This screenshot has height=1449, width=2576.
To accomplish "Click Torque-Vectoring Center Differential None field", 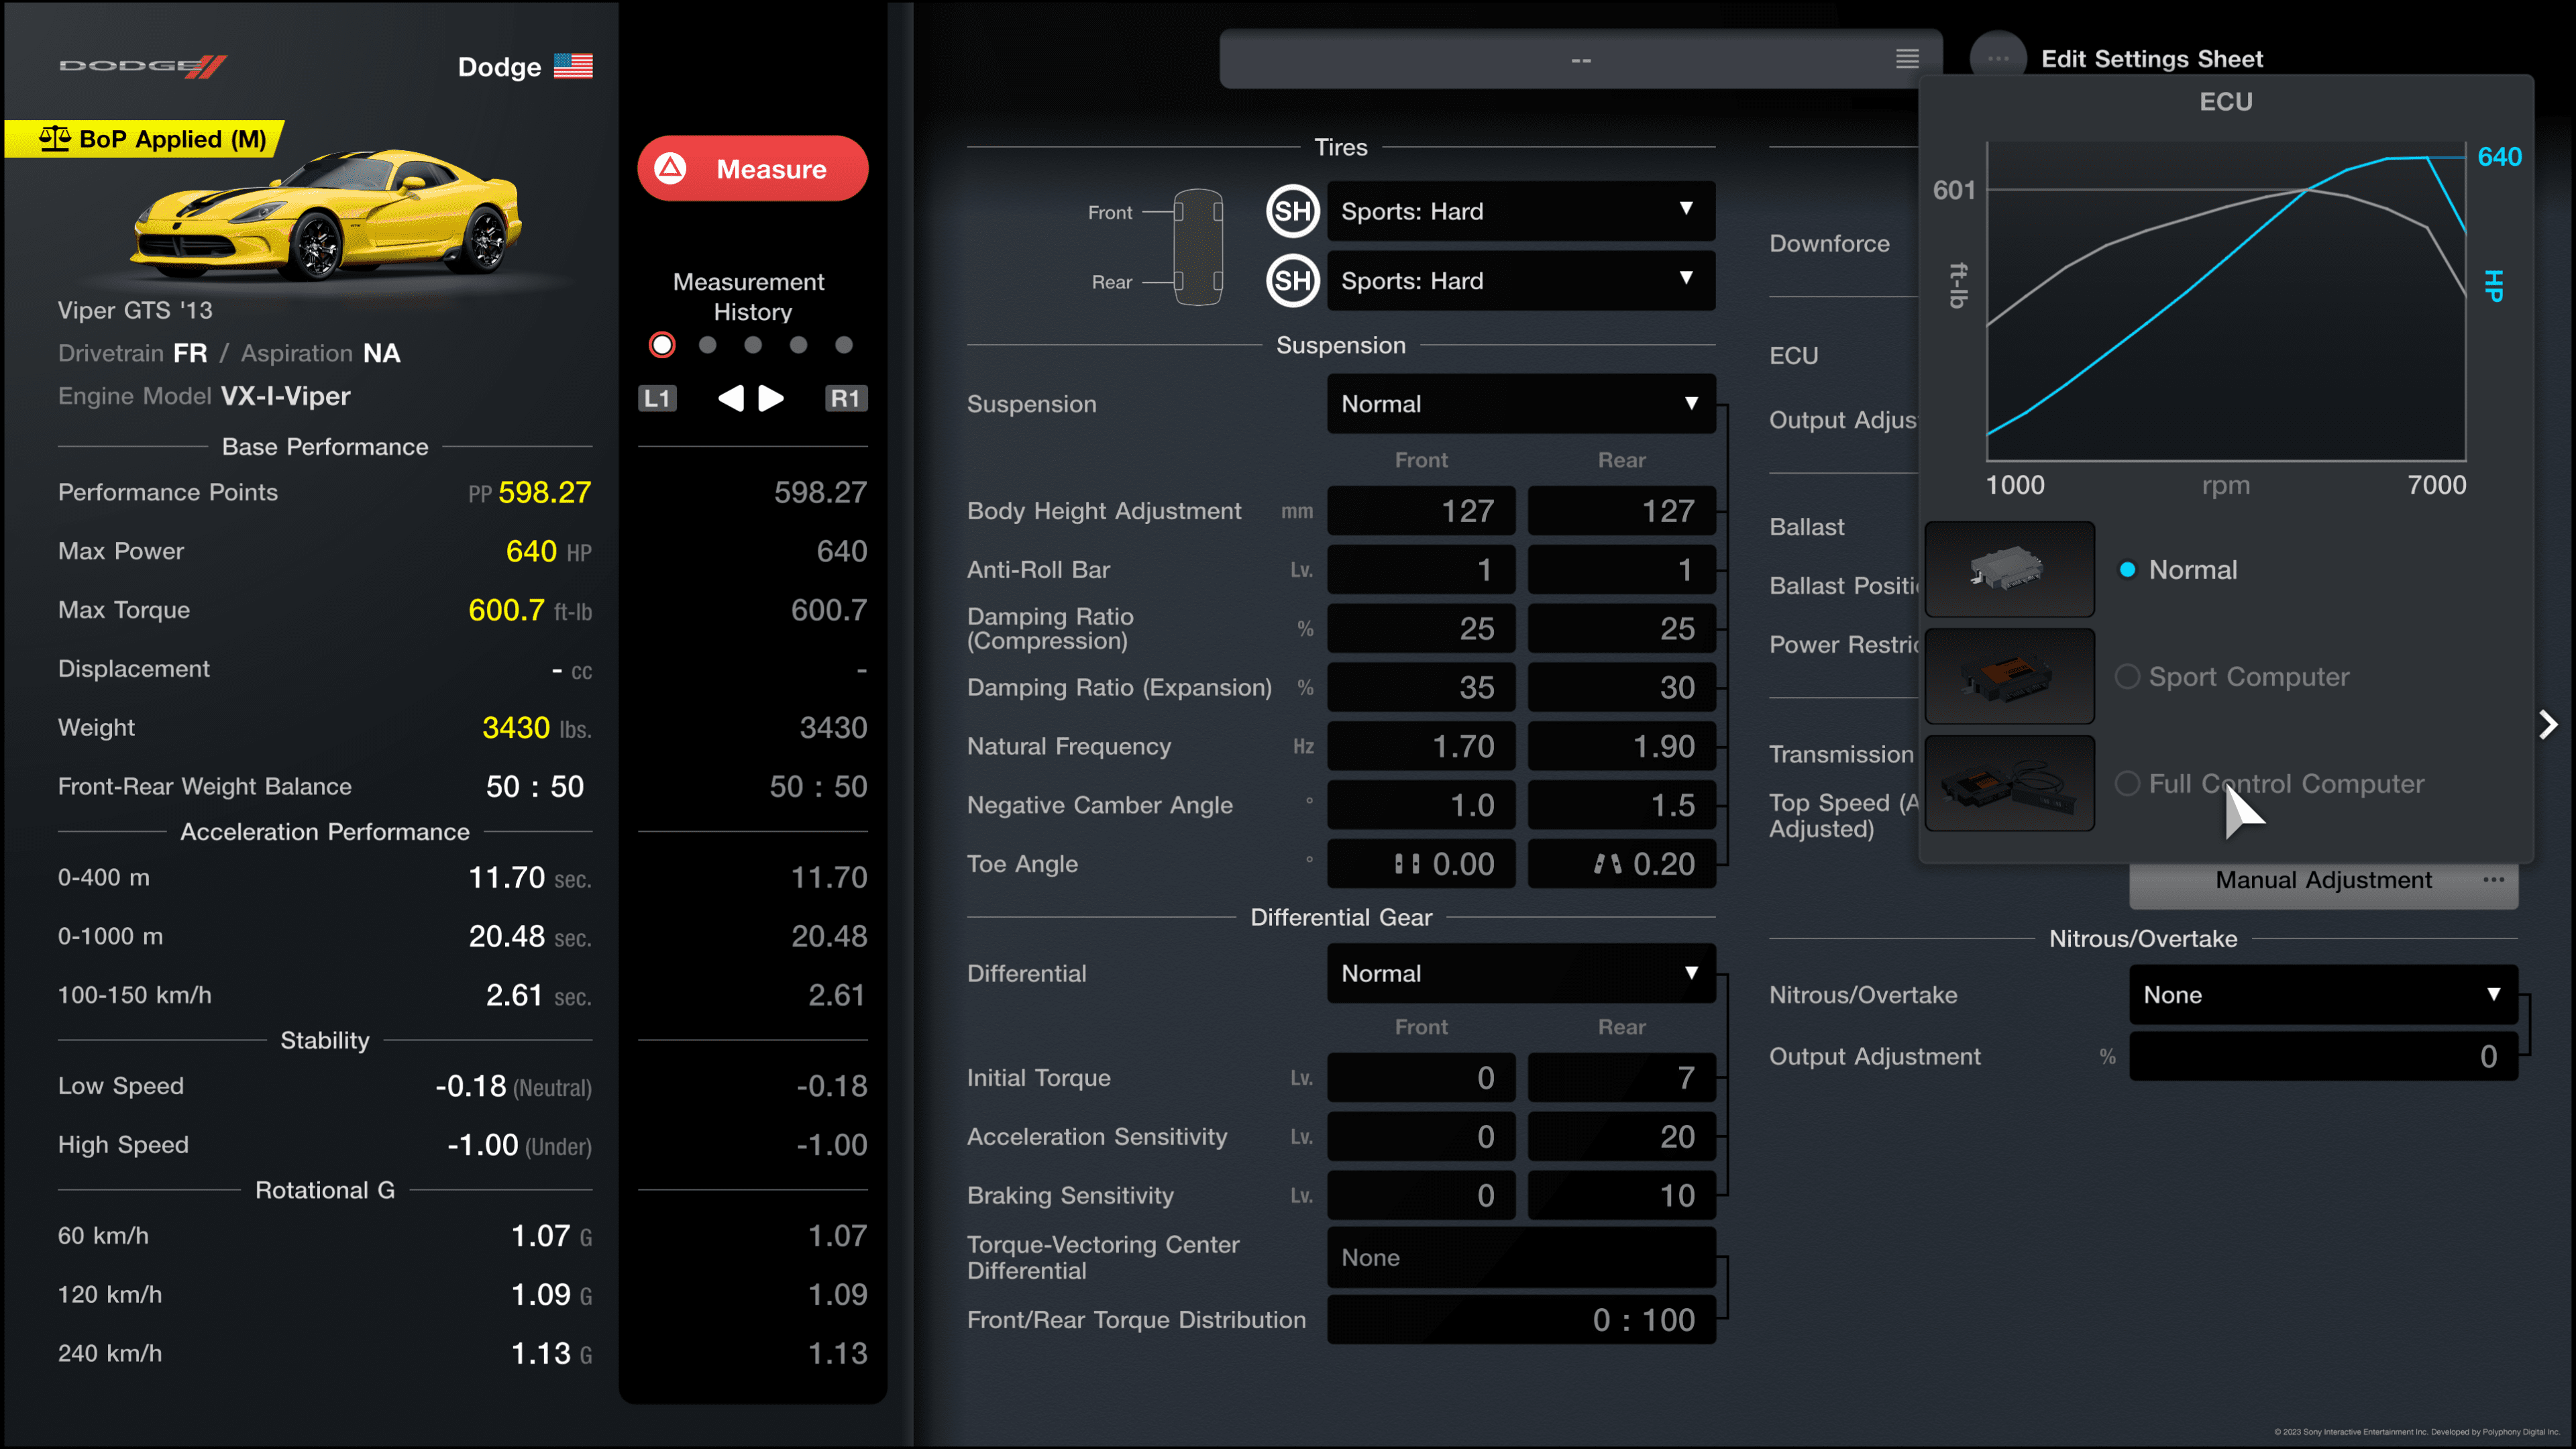I will click(x=1521, y=1258).
